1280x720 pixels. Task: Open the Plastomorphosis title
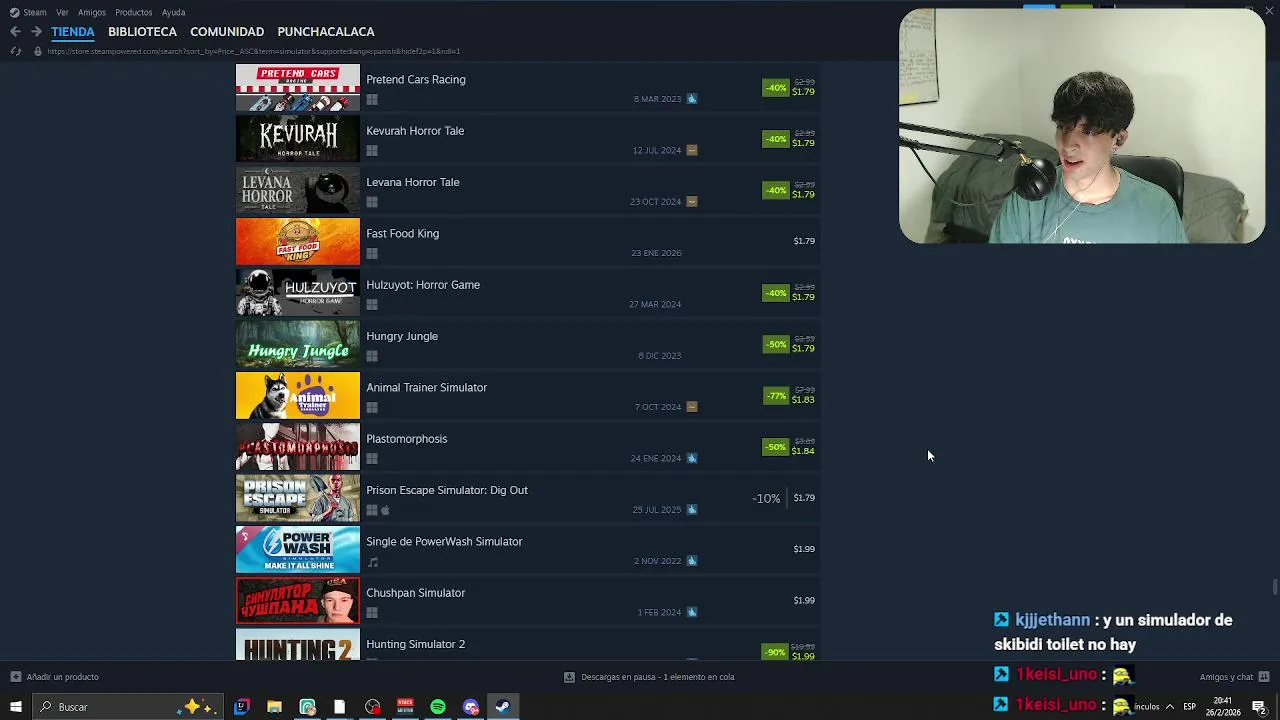(x=407, y=439)
